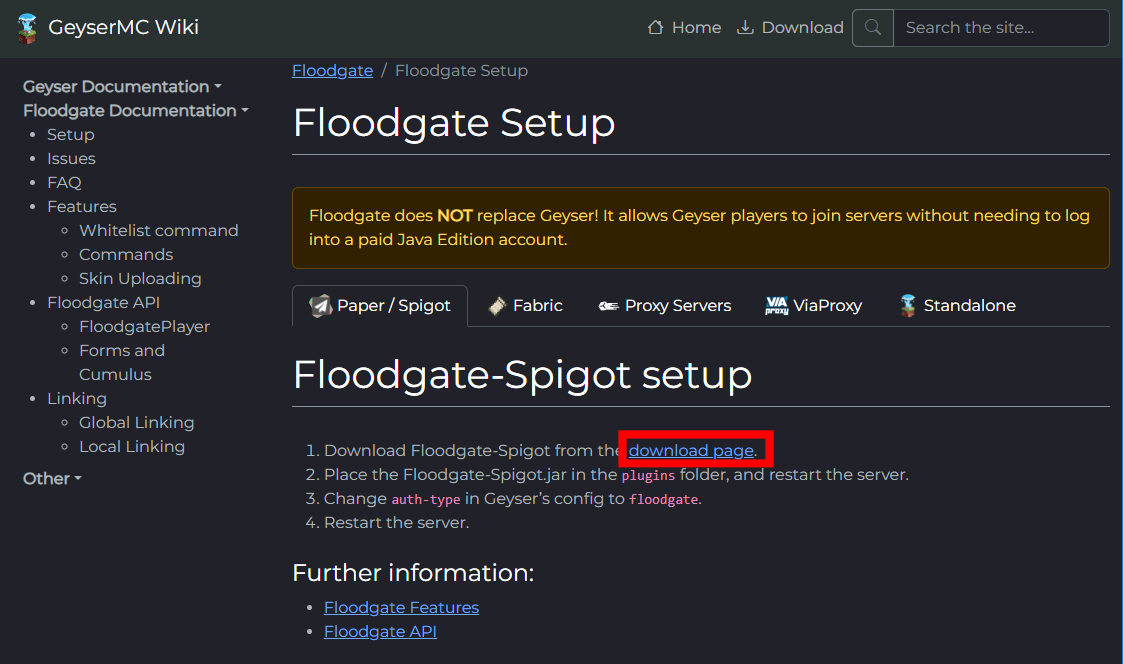This screenshot has height=664, width=1123.
Task: Go to Home in the top navigation
Action: 684,28
